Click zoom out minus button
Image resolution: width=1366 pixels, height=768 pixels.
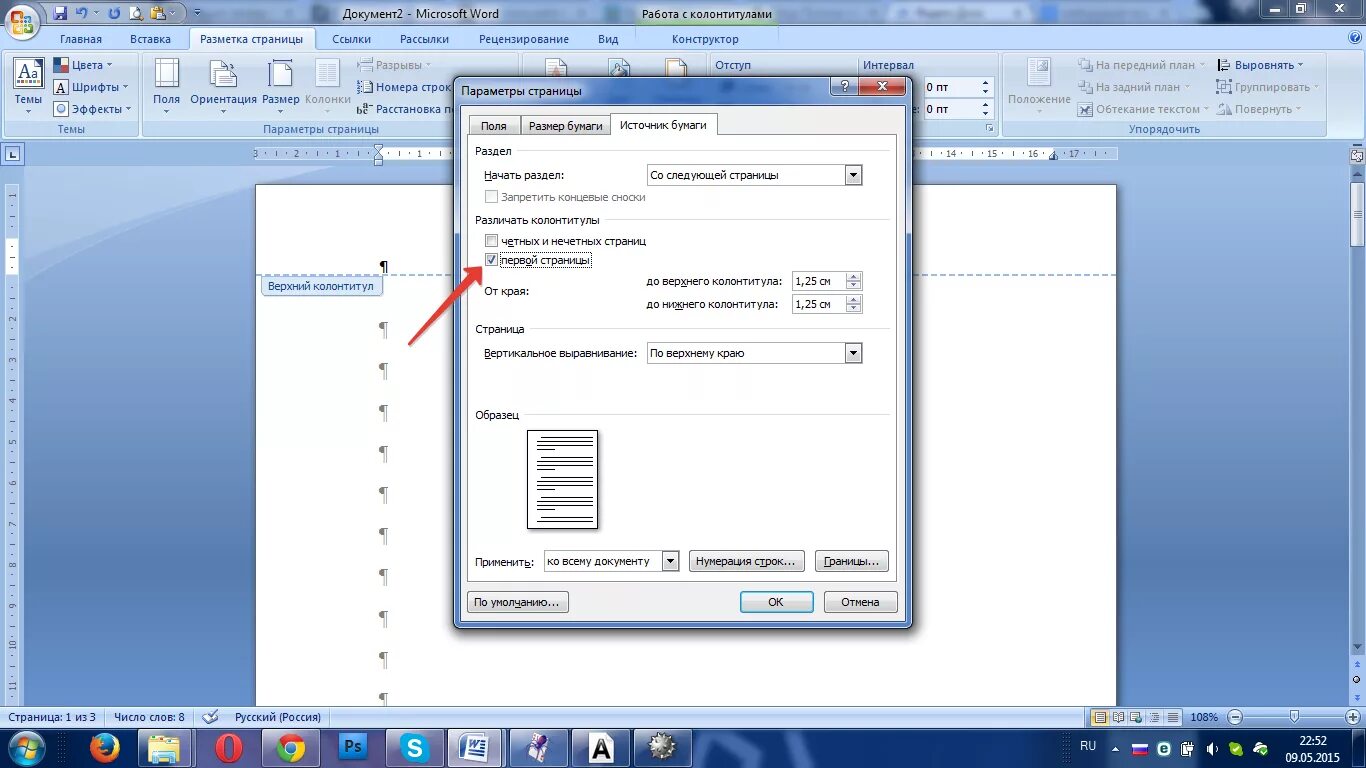[1235, 717]
